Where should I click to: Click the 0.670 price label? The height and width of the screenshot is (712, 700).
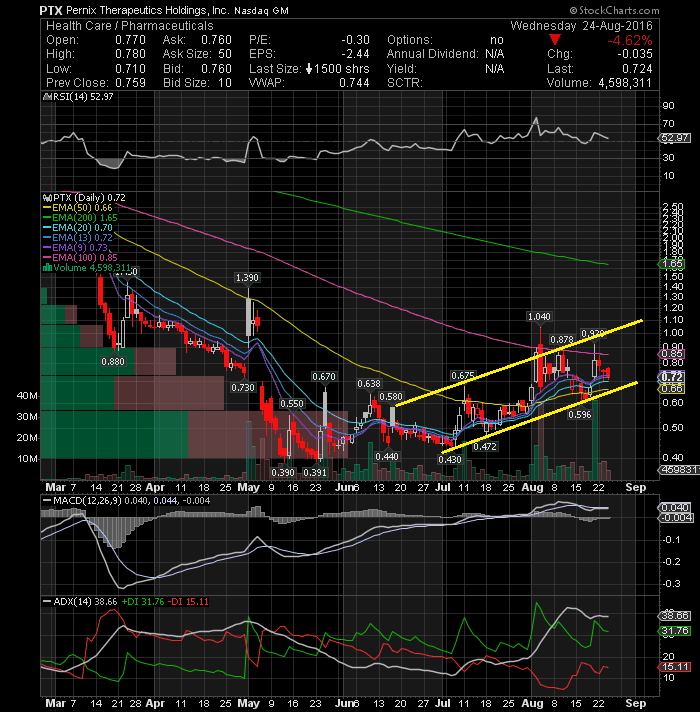coord(324,376)
